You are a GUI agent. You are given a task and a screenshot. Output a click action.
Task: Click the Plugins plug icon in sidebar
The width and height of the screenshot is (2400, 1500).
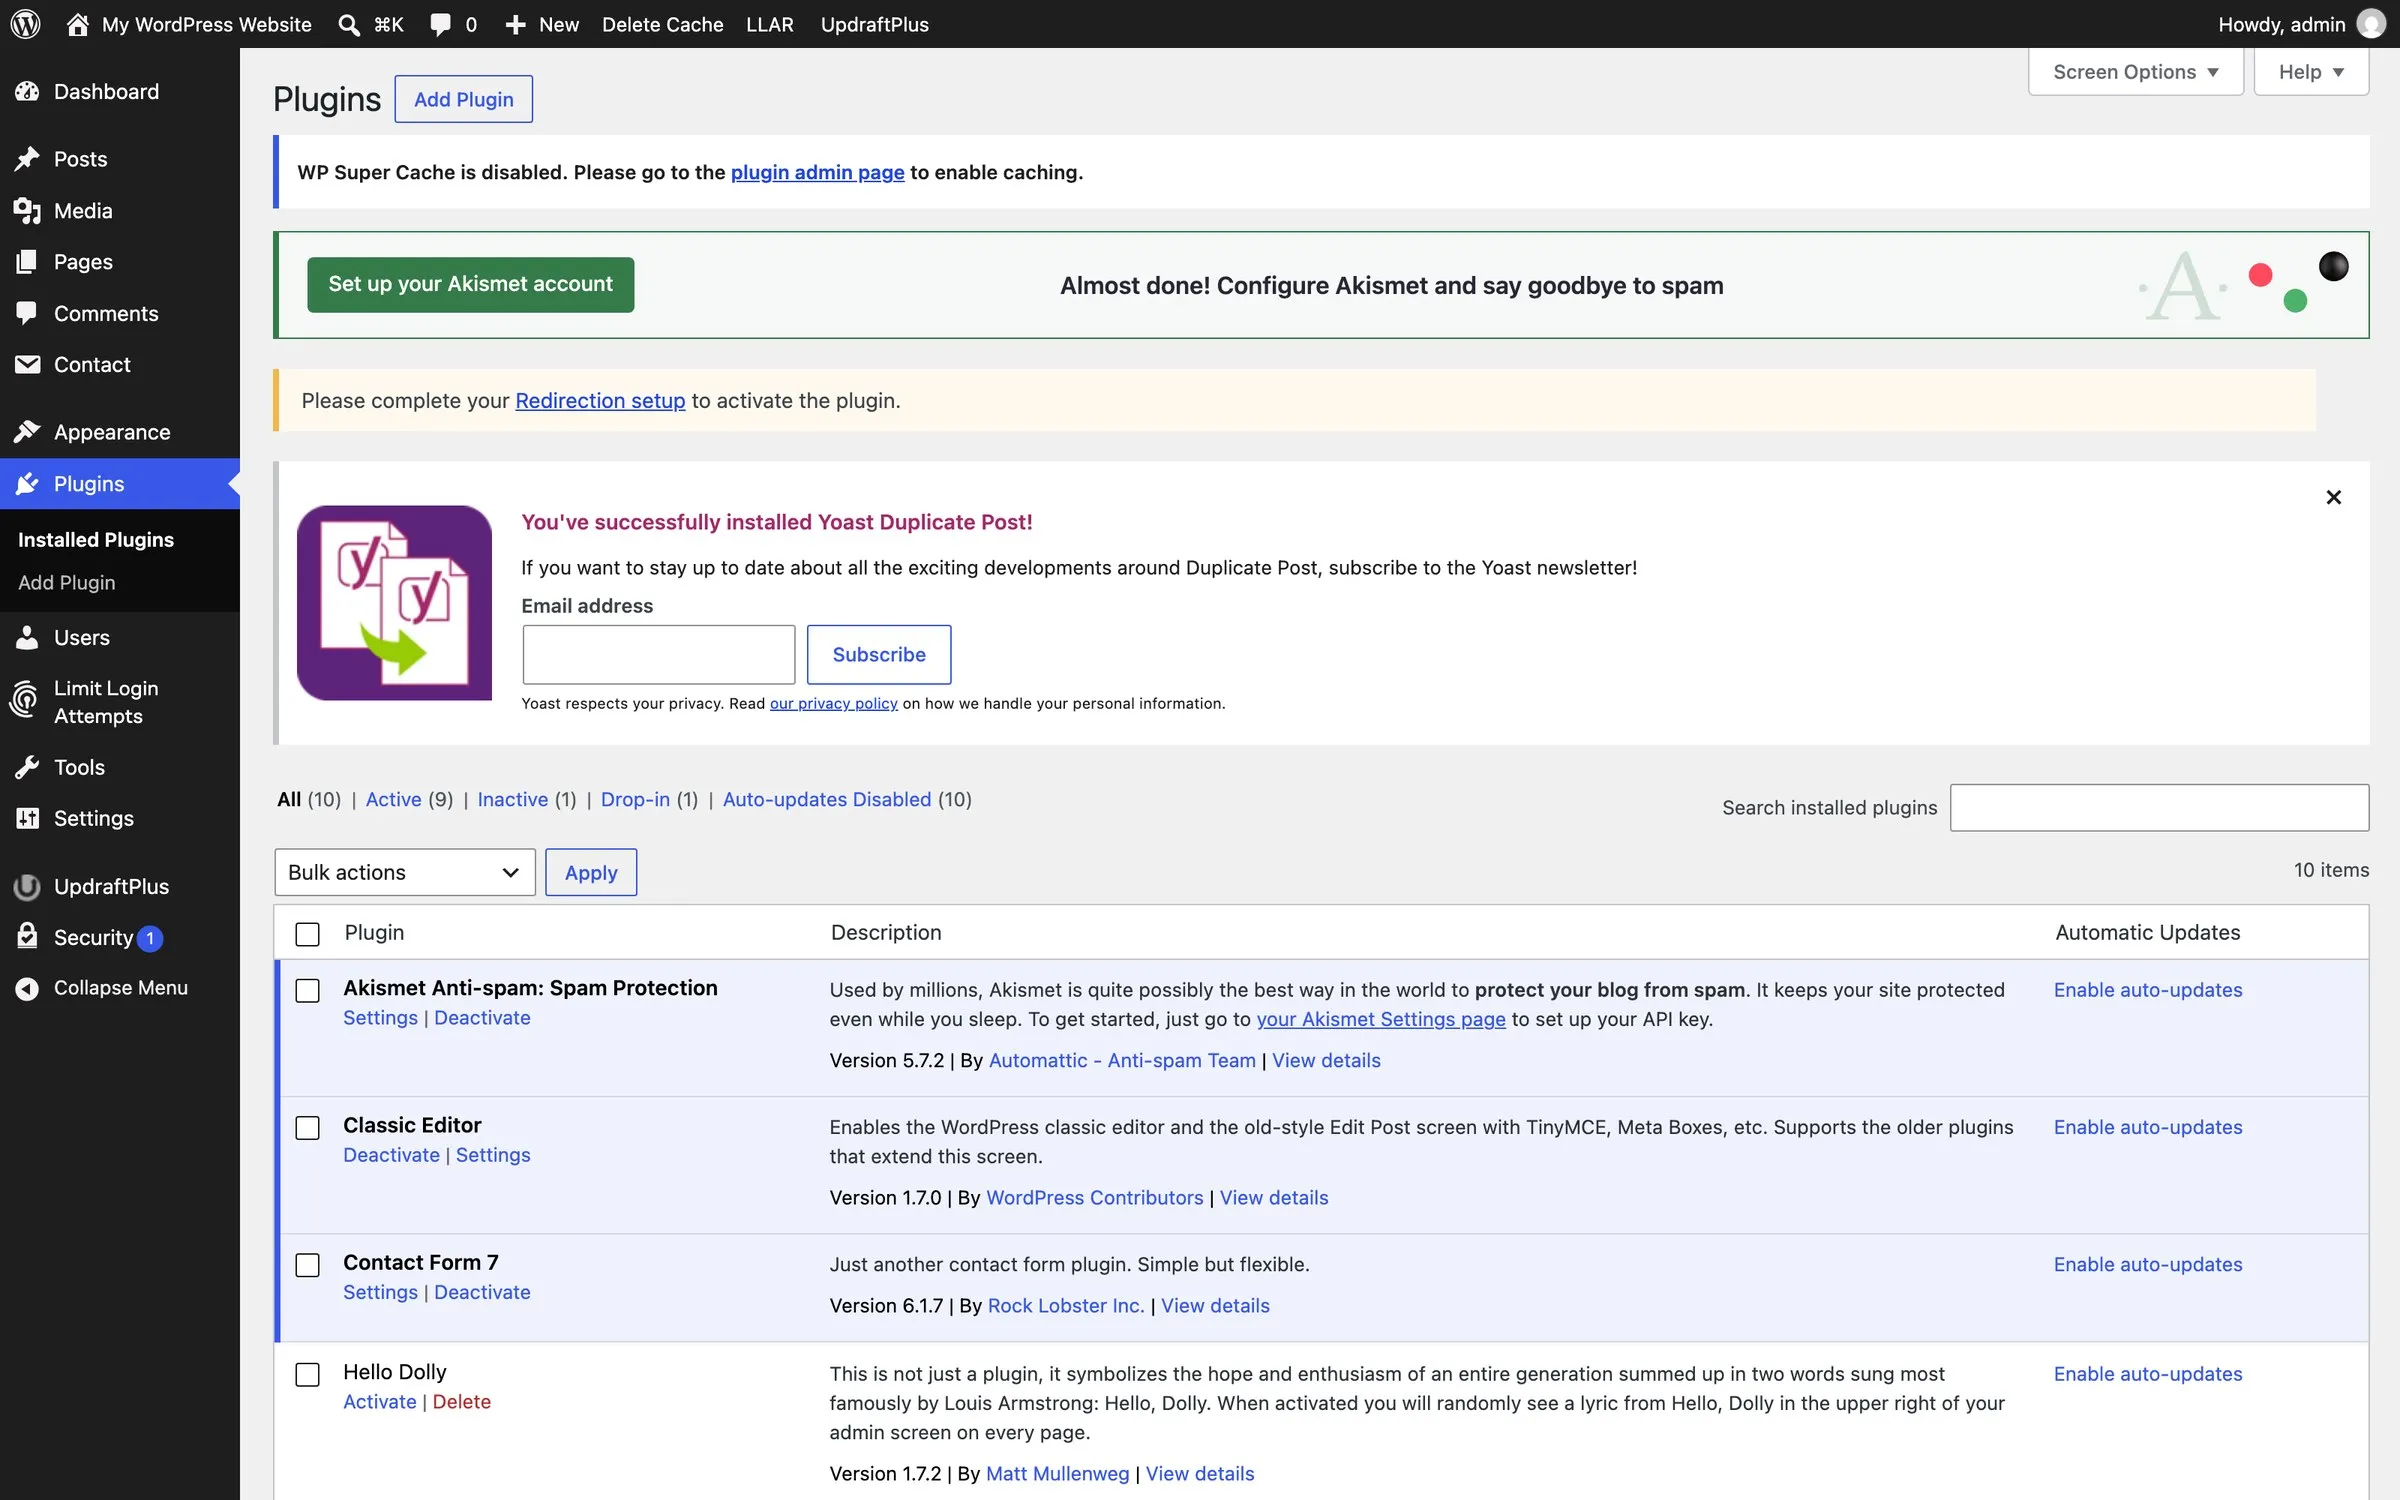[x=27, y=484]
